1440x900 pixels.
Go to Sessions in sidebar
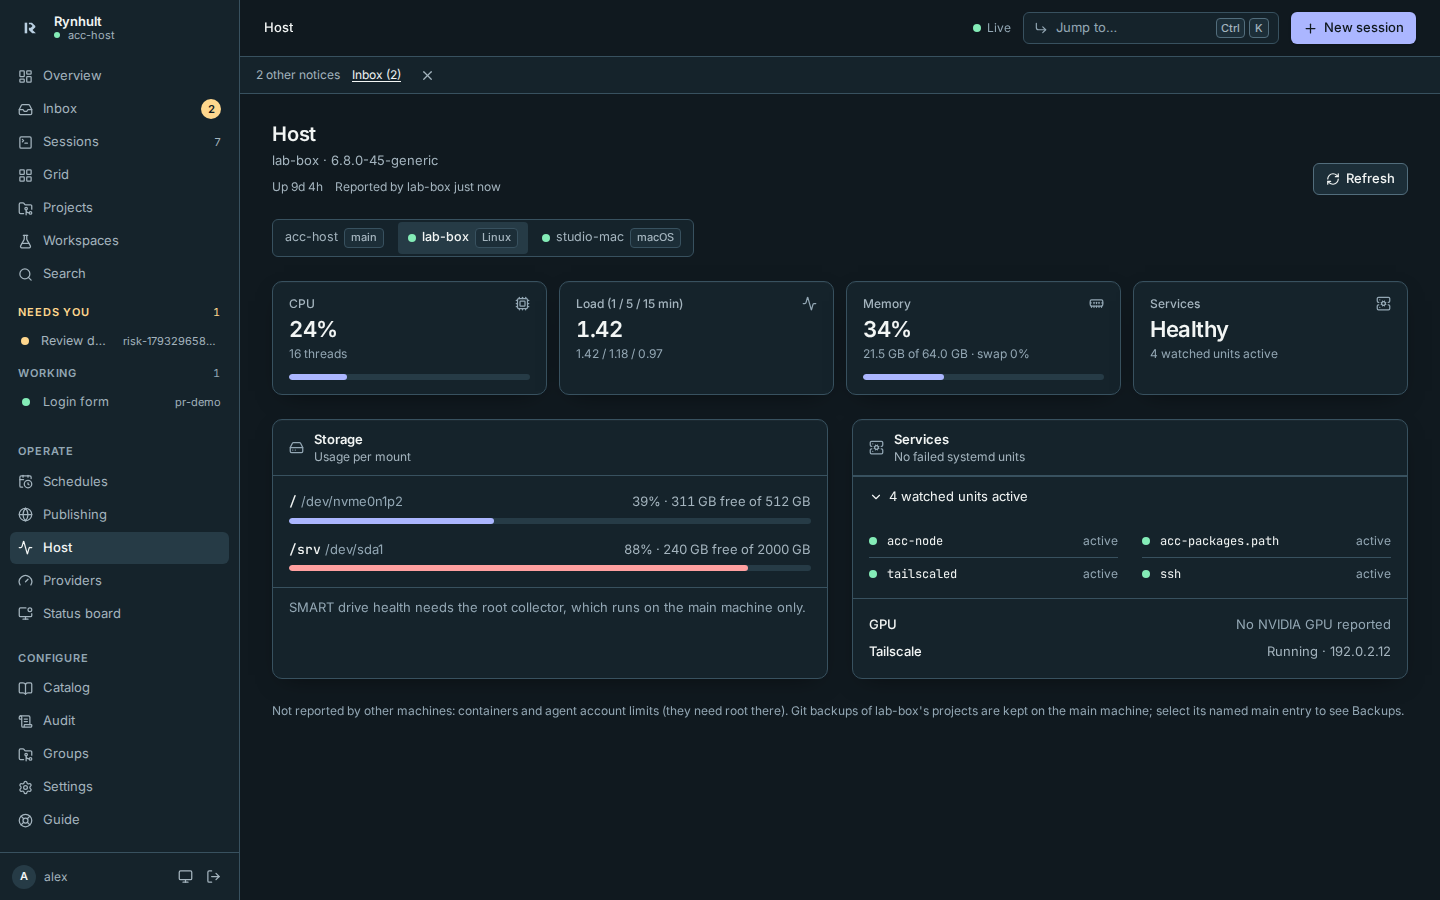119,142
